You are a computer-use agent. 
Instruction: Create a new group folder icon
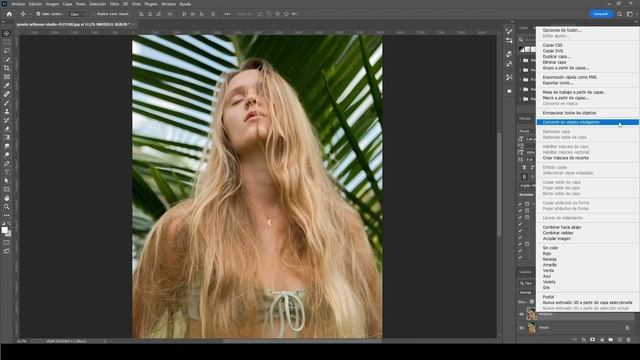(611, 340)
